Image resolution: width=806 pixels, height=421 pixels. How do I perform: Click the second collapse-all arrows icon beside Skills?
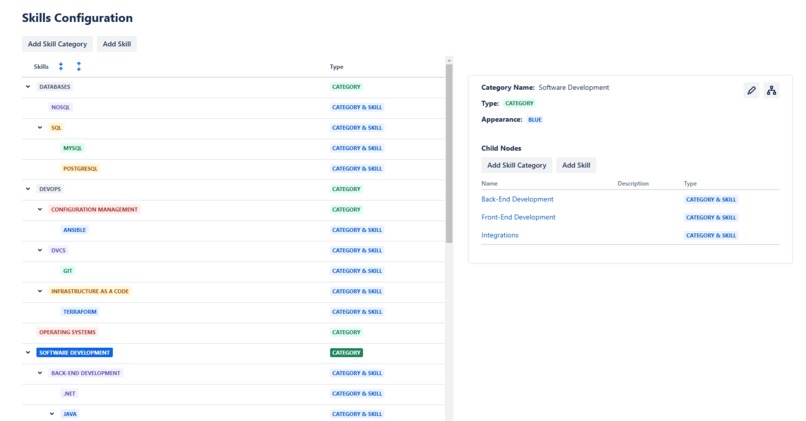point(79,66)
